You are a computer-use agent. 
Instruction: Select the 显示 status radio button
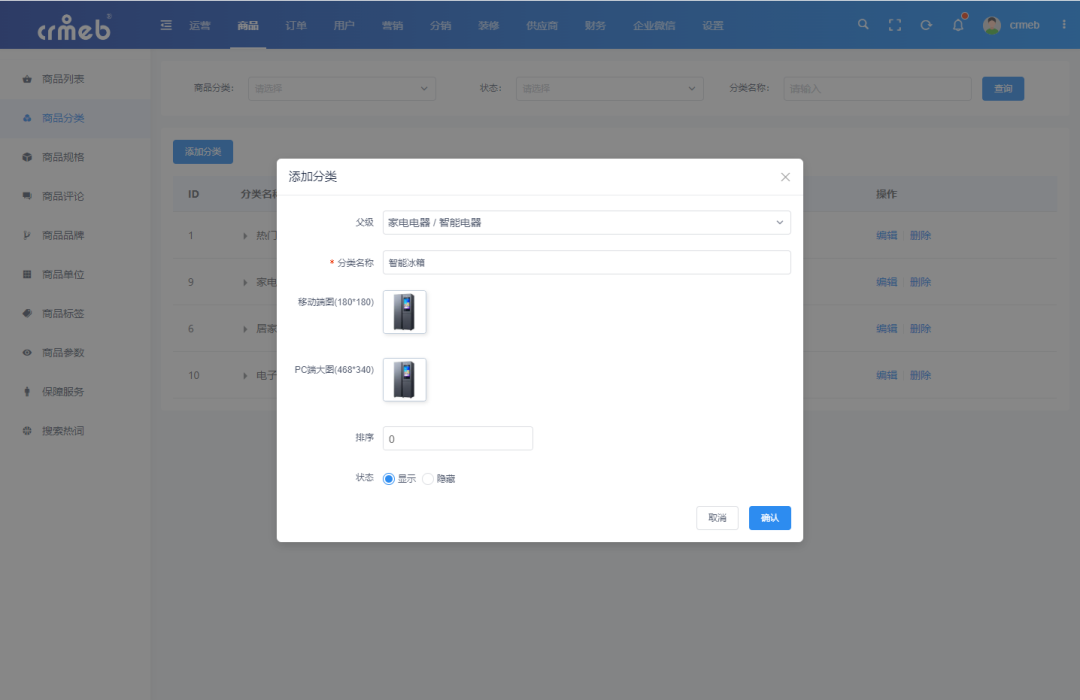point(388,478)
